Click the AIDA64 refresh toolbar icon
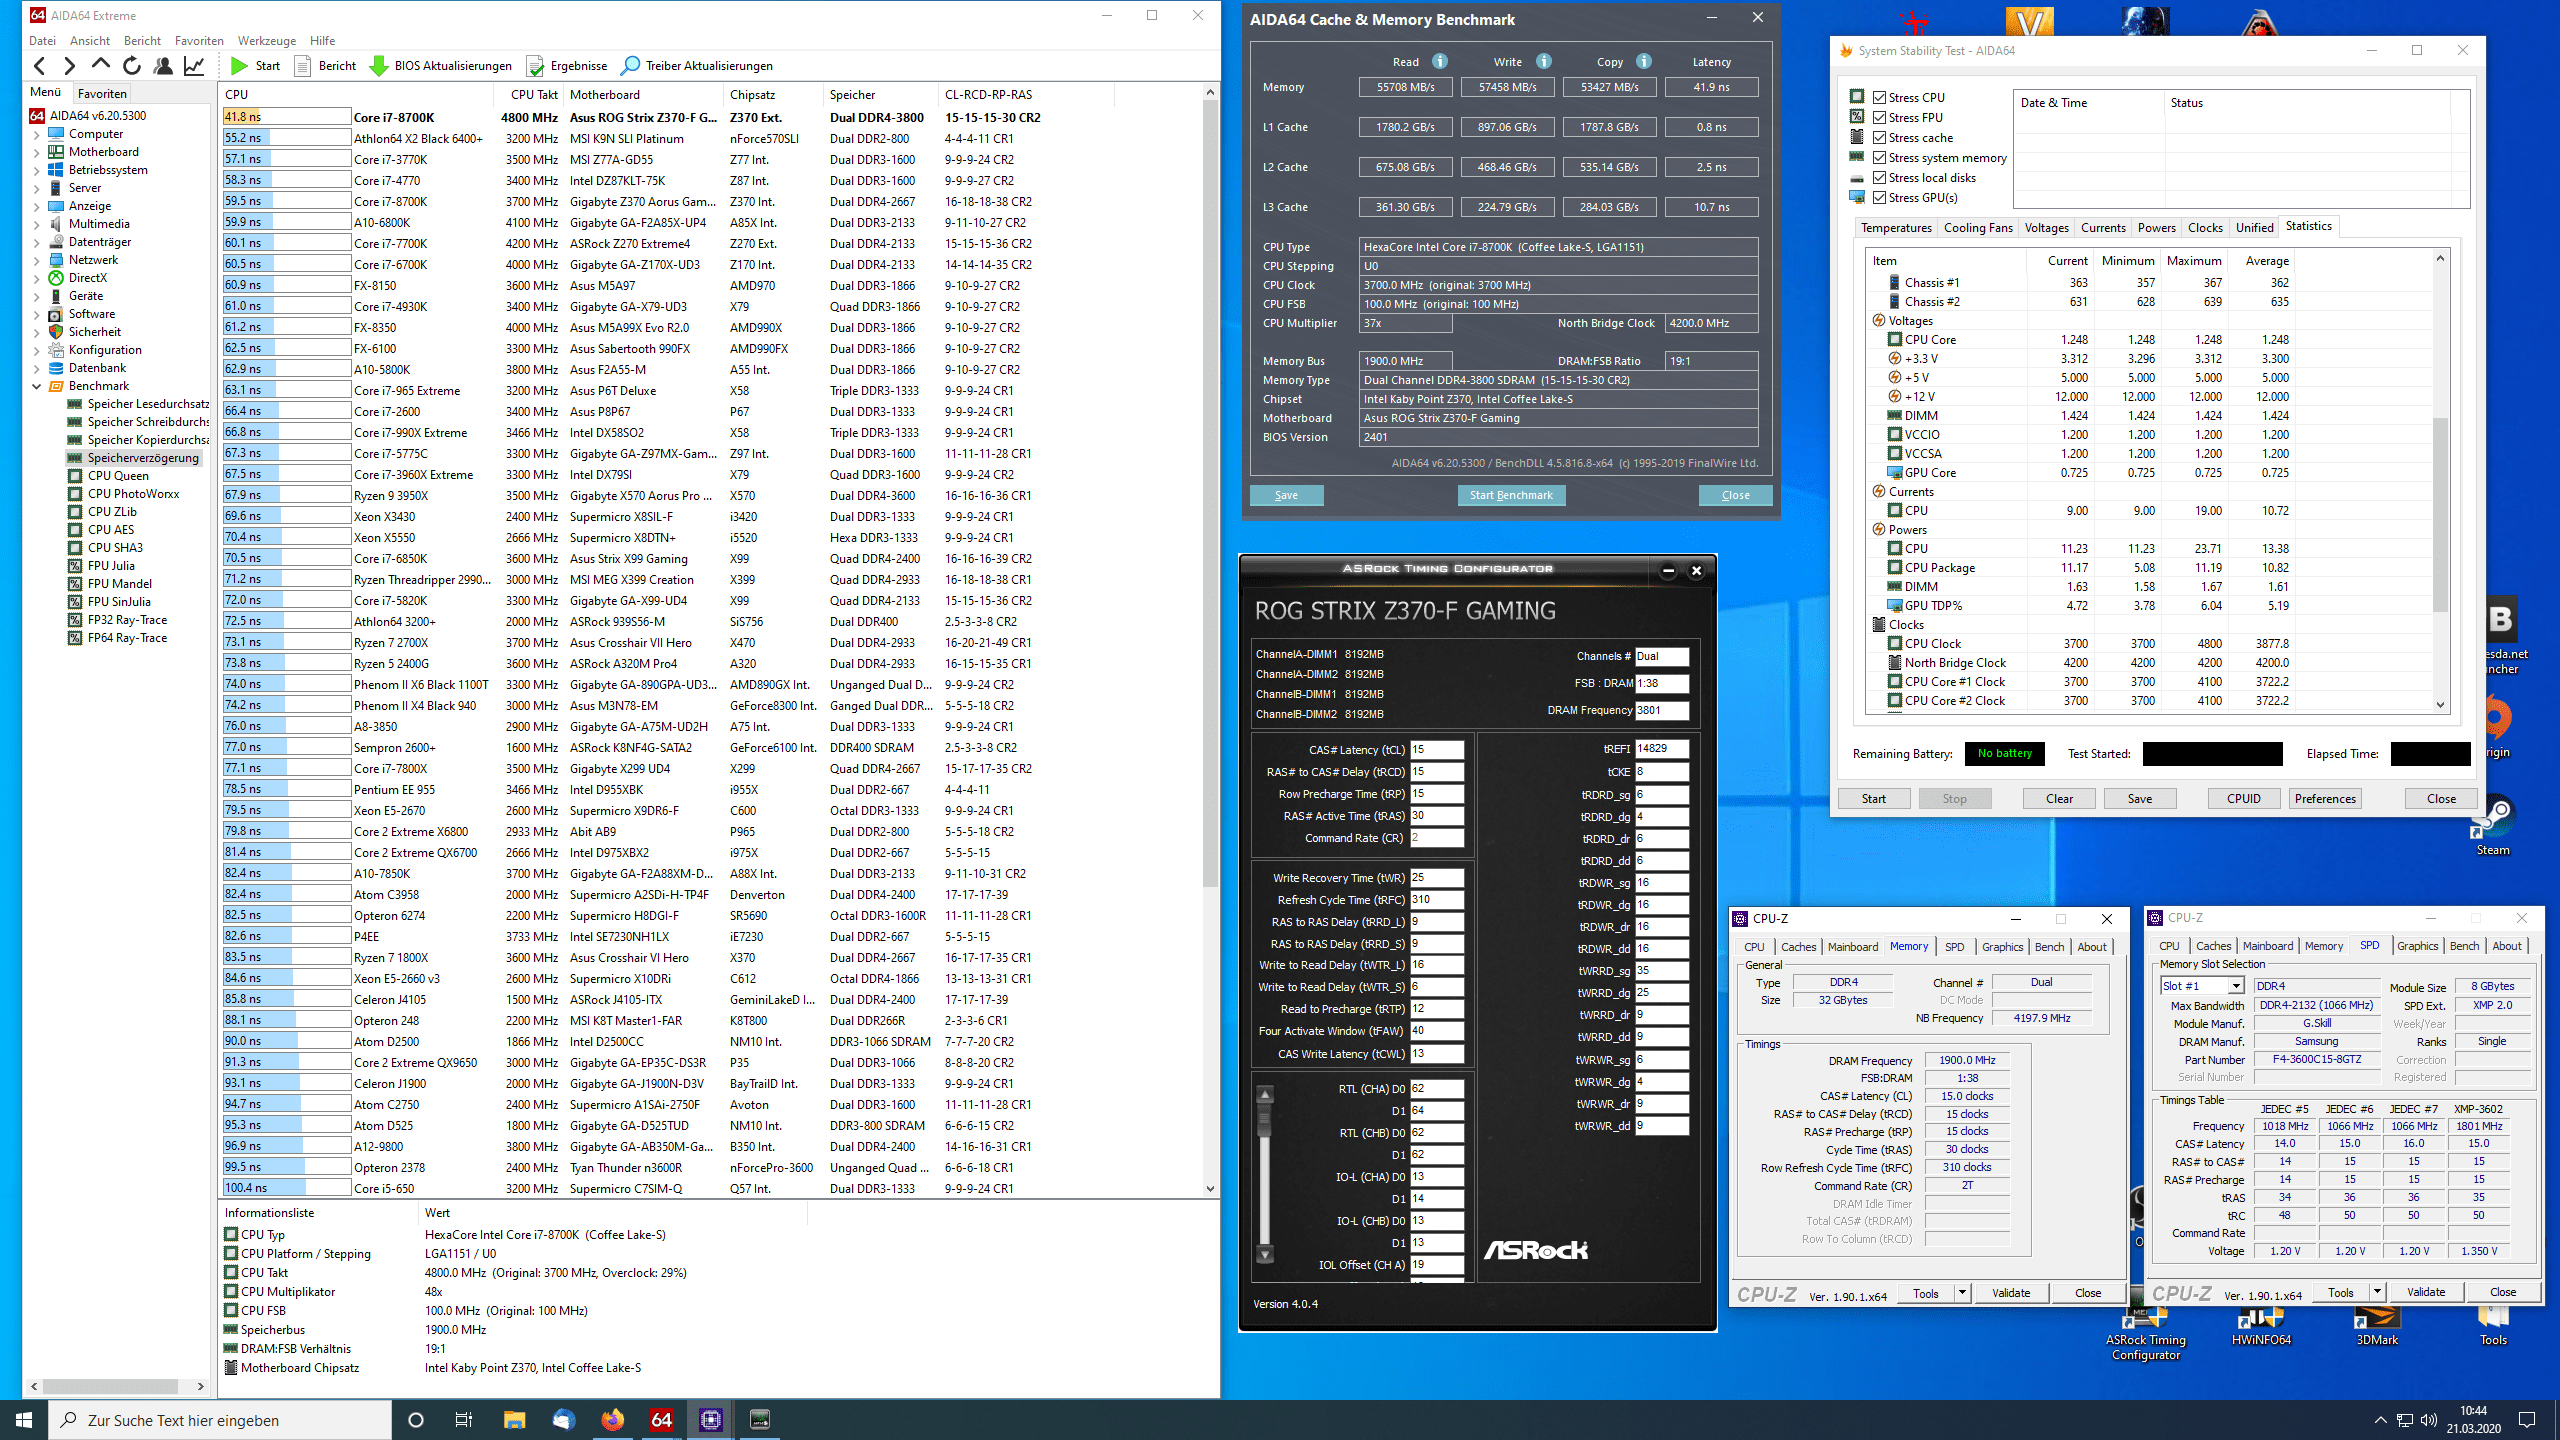Screen dimensions: 2560x1440 [x=132, y=66]
